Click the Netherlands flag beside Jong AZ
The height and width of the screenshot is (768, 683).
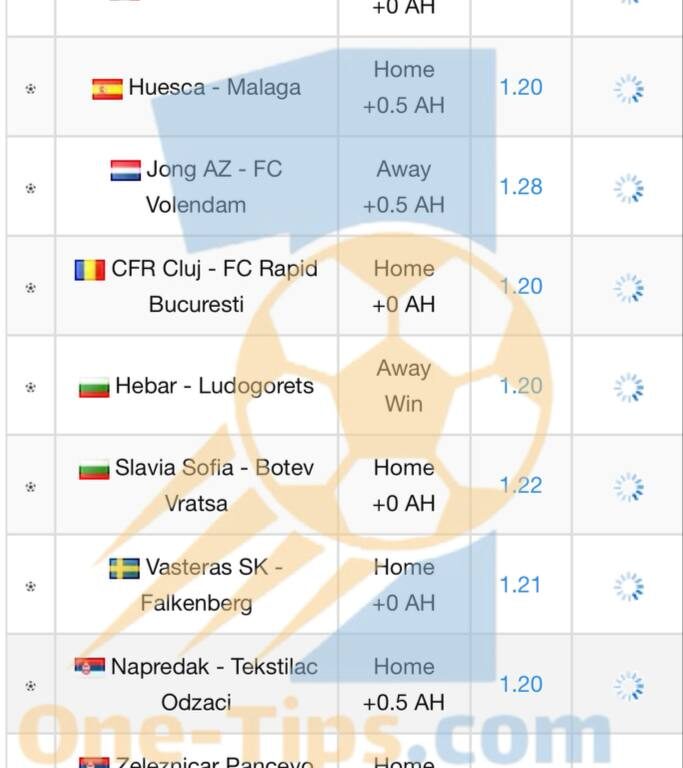pos(125,170)
